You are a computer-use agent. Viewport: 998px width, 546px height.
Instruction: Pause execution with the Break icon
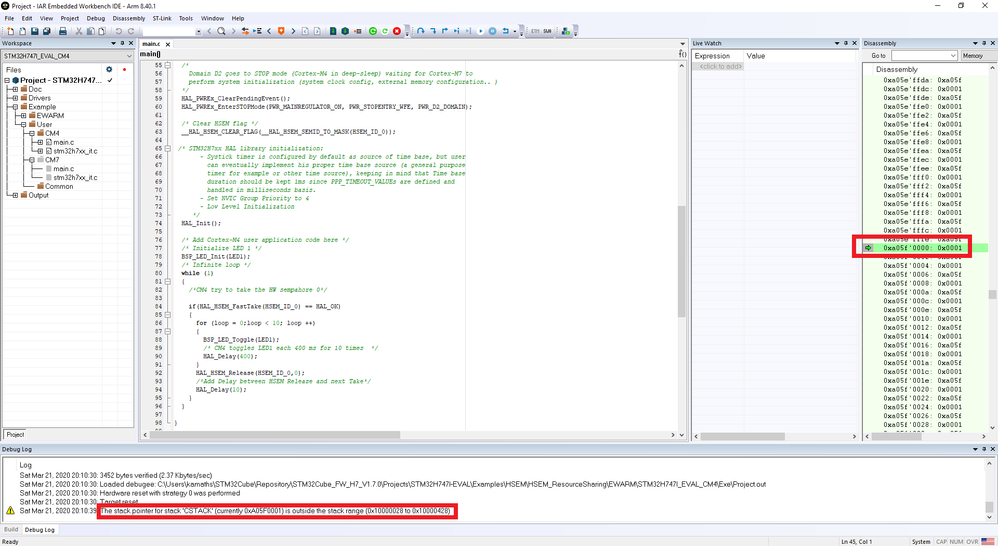[x=492, y=31]
